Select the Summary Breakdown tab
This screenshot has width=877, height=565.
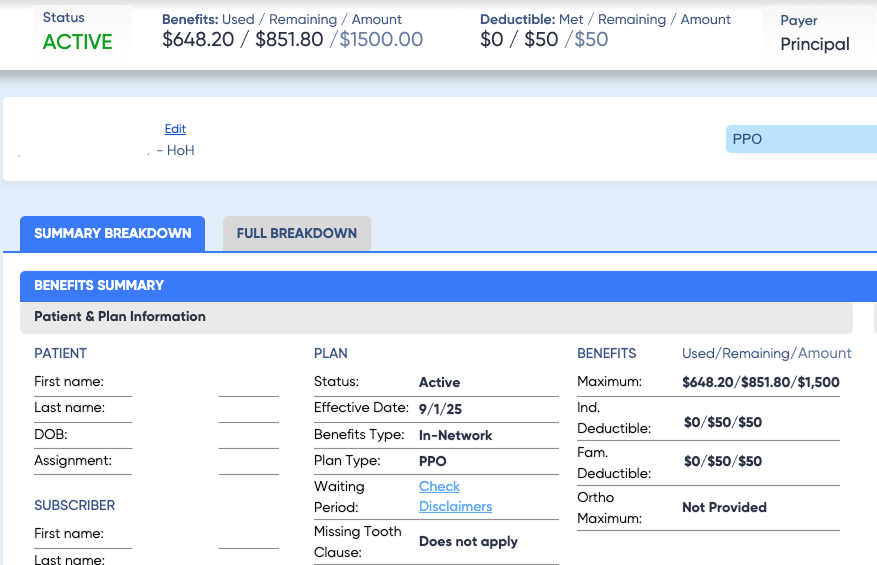point(112,233)
